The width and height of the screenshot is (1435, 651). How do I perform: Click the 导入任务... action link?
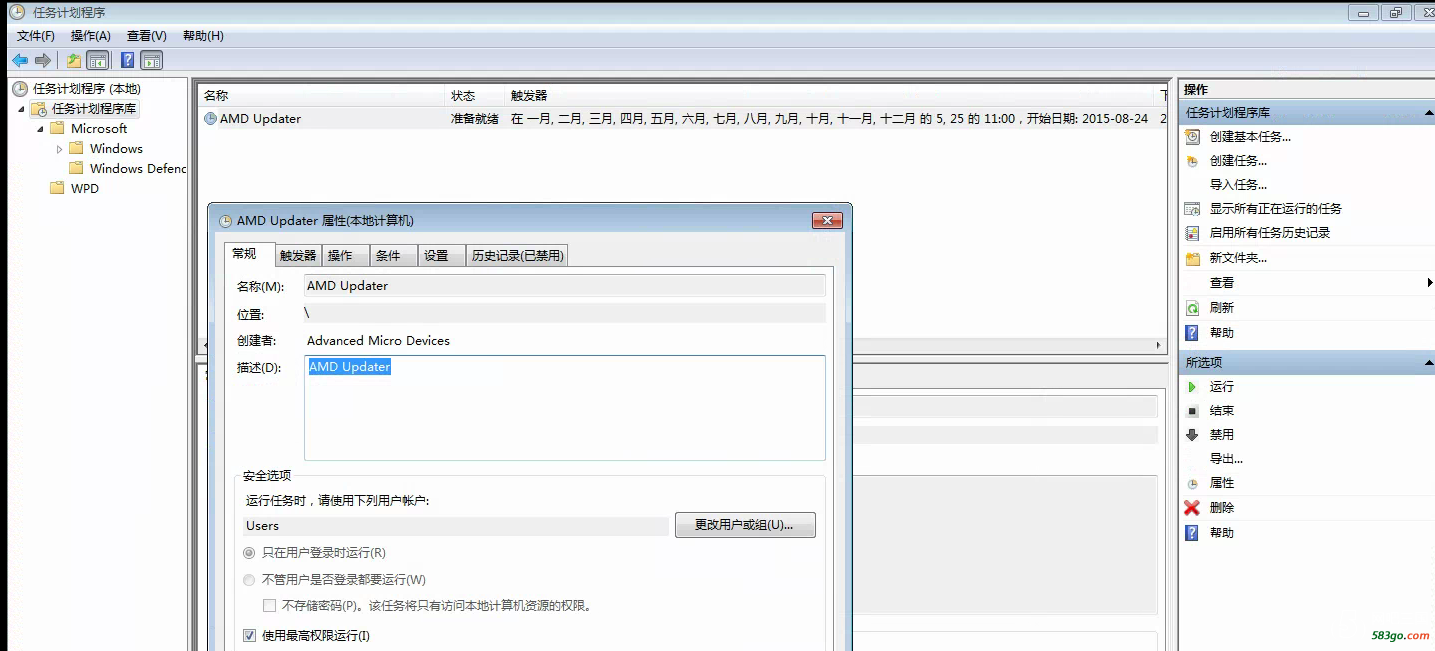1238,185
